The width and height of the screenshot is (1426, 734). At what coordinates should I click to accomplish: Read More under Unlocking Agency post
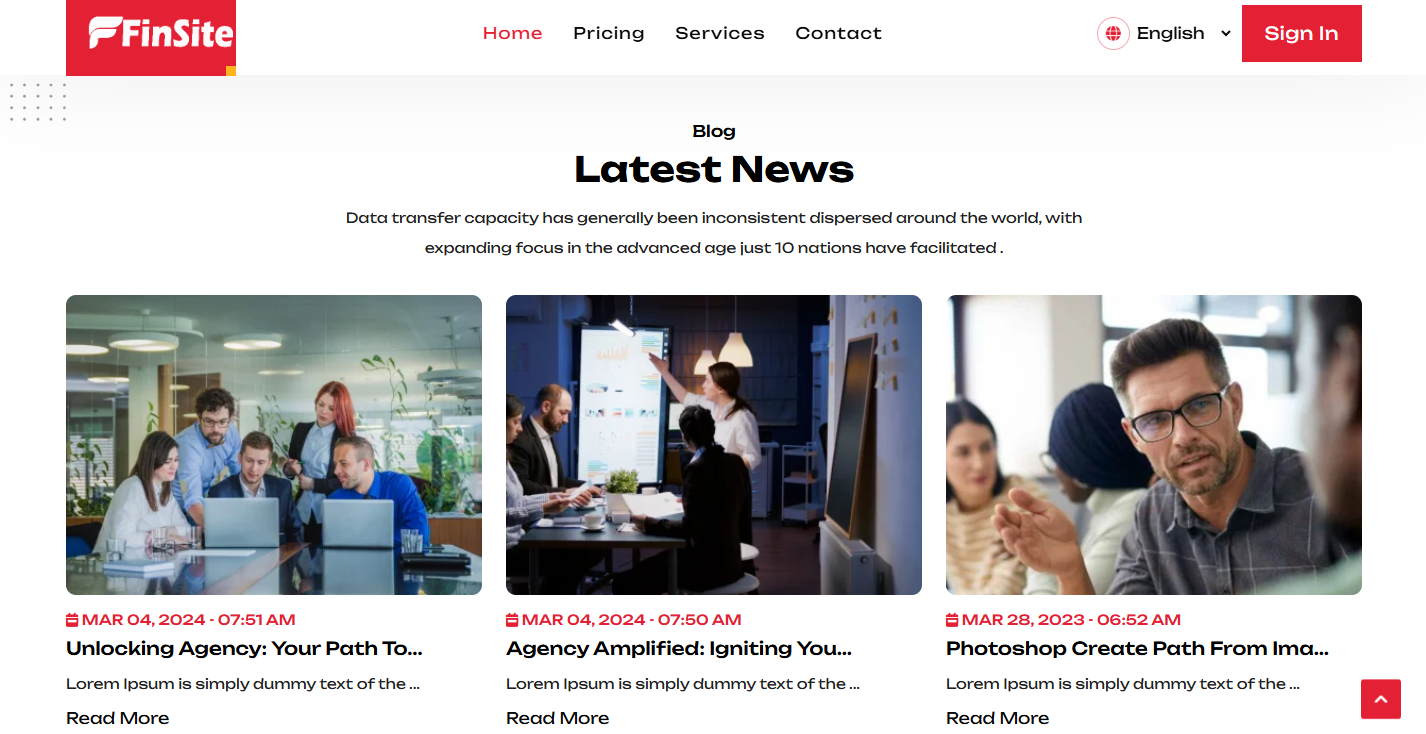118,718
